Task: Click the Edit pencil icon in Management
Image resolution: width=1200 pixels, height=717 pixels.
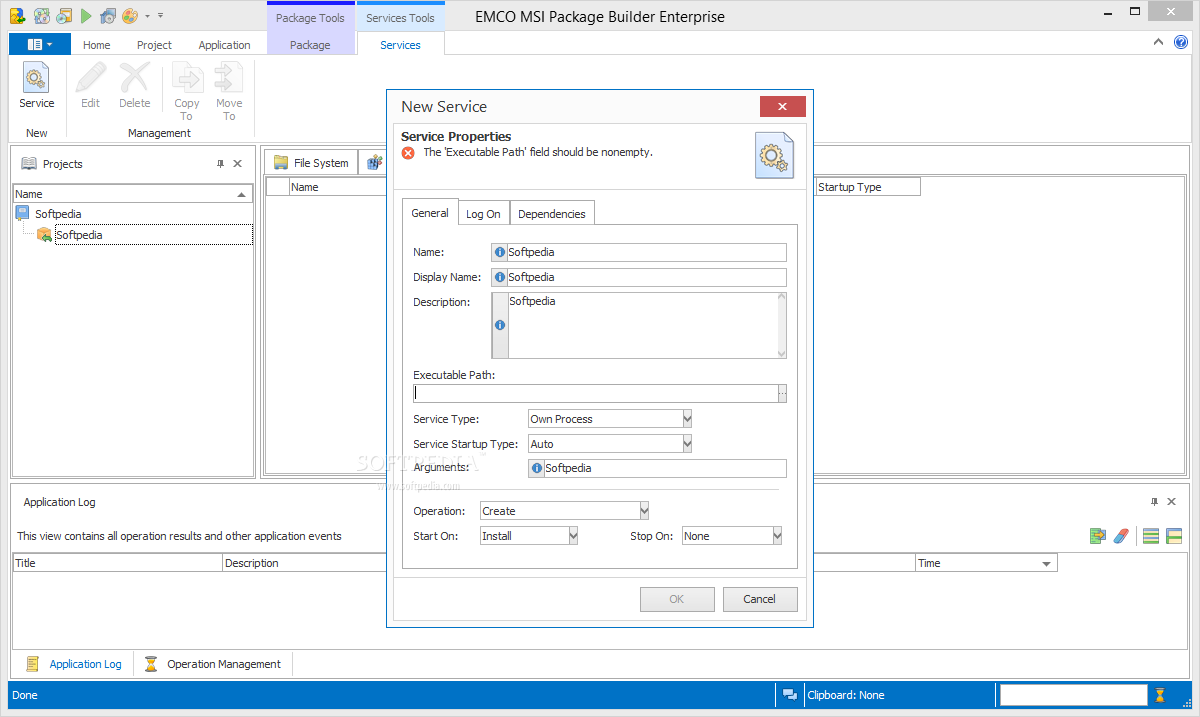Action: coord(91,78)
